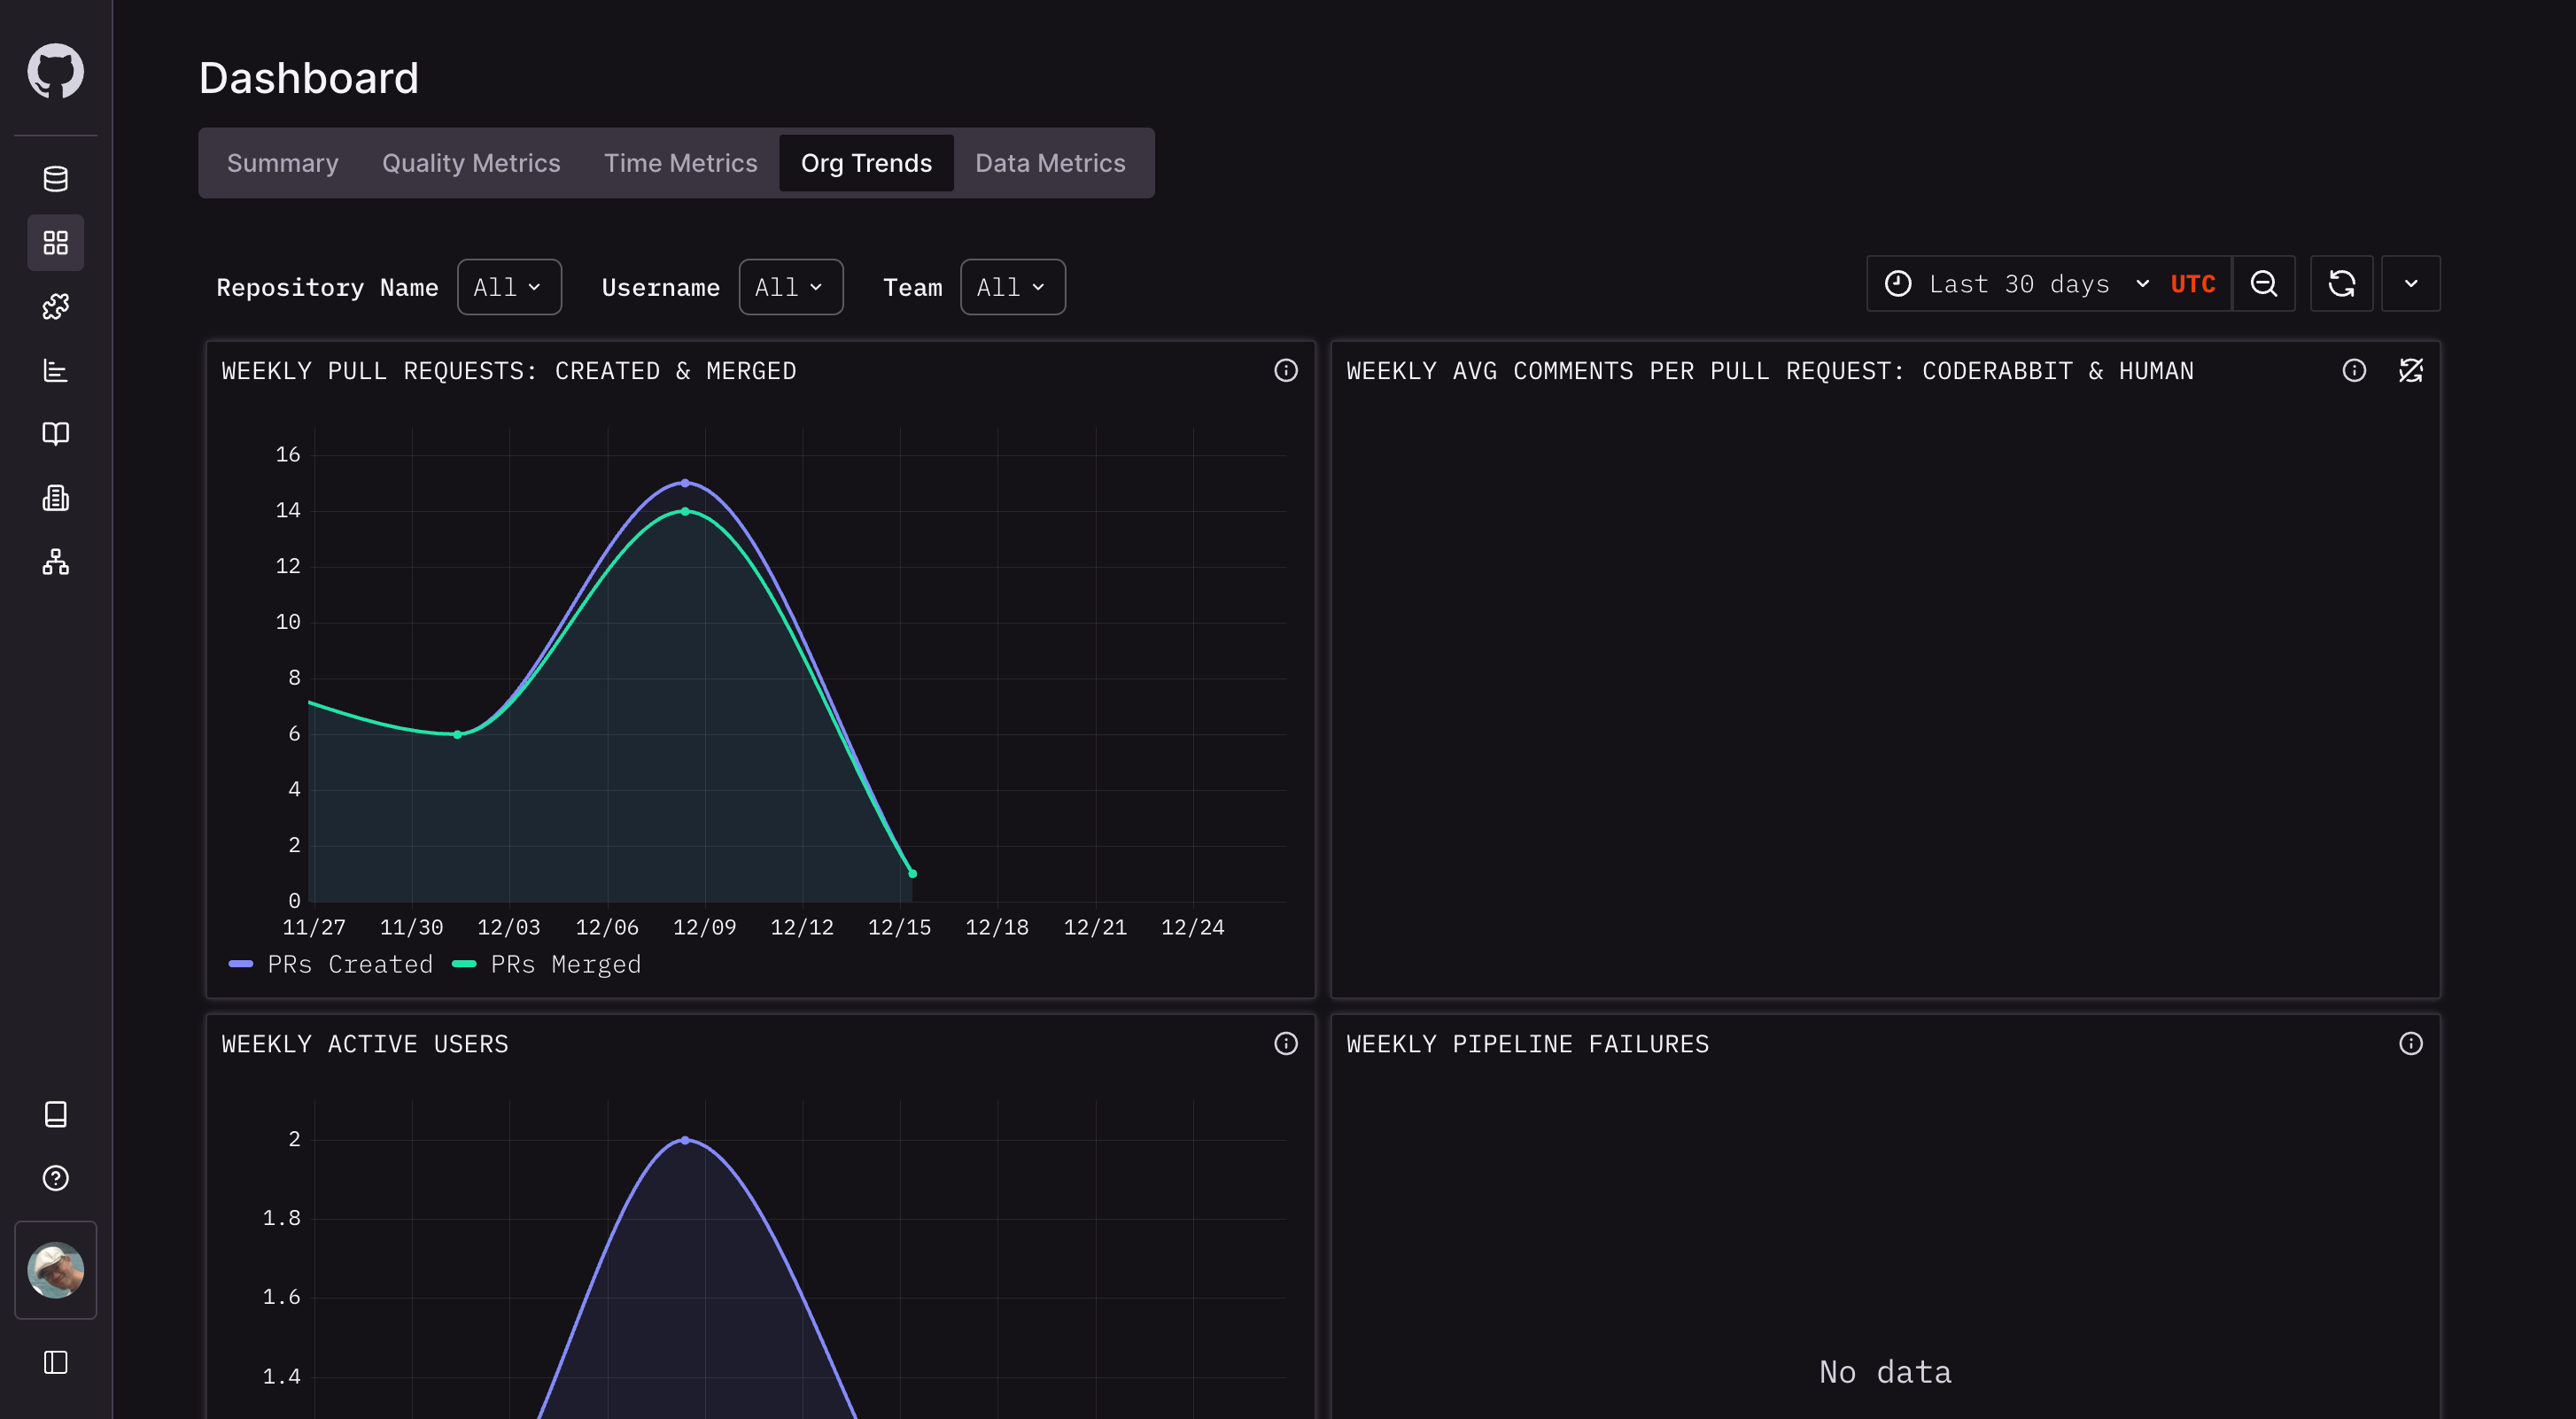Toggle the sidebar collapse panel icon
Viewport: 2576px width, 1419px height.
tap(55, 1362)
